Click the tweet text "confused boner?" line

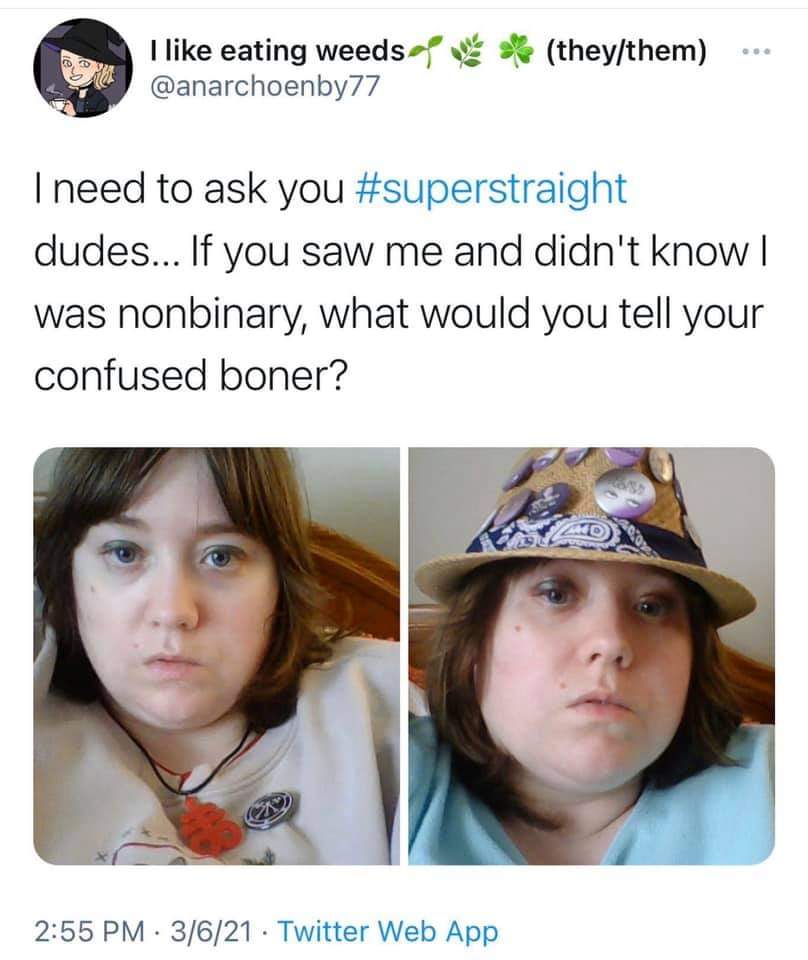click(190, 375)
